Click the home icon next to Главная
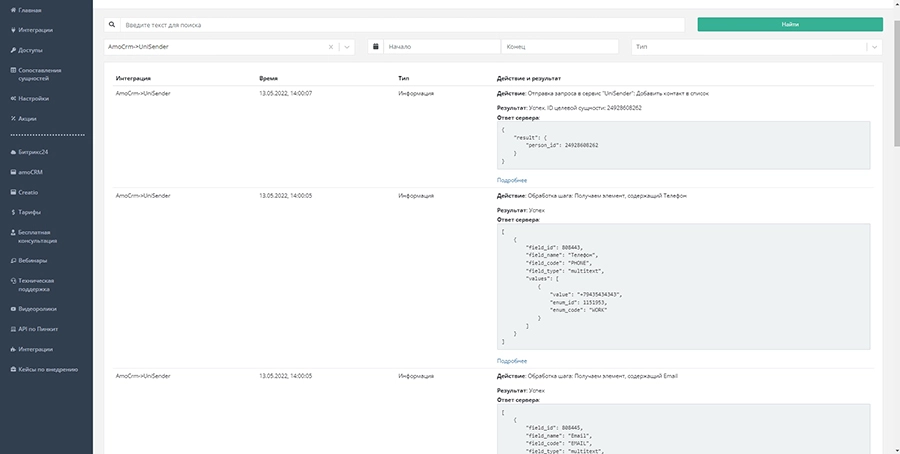Image resolution: width=900 pixels, height=454 pixels. [12, 9]
